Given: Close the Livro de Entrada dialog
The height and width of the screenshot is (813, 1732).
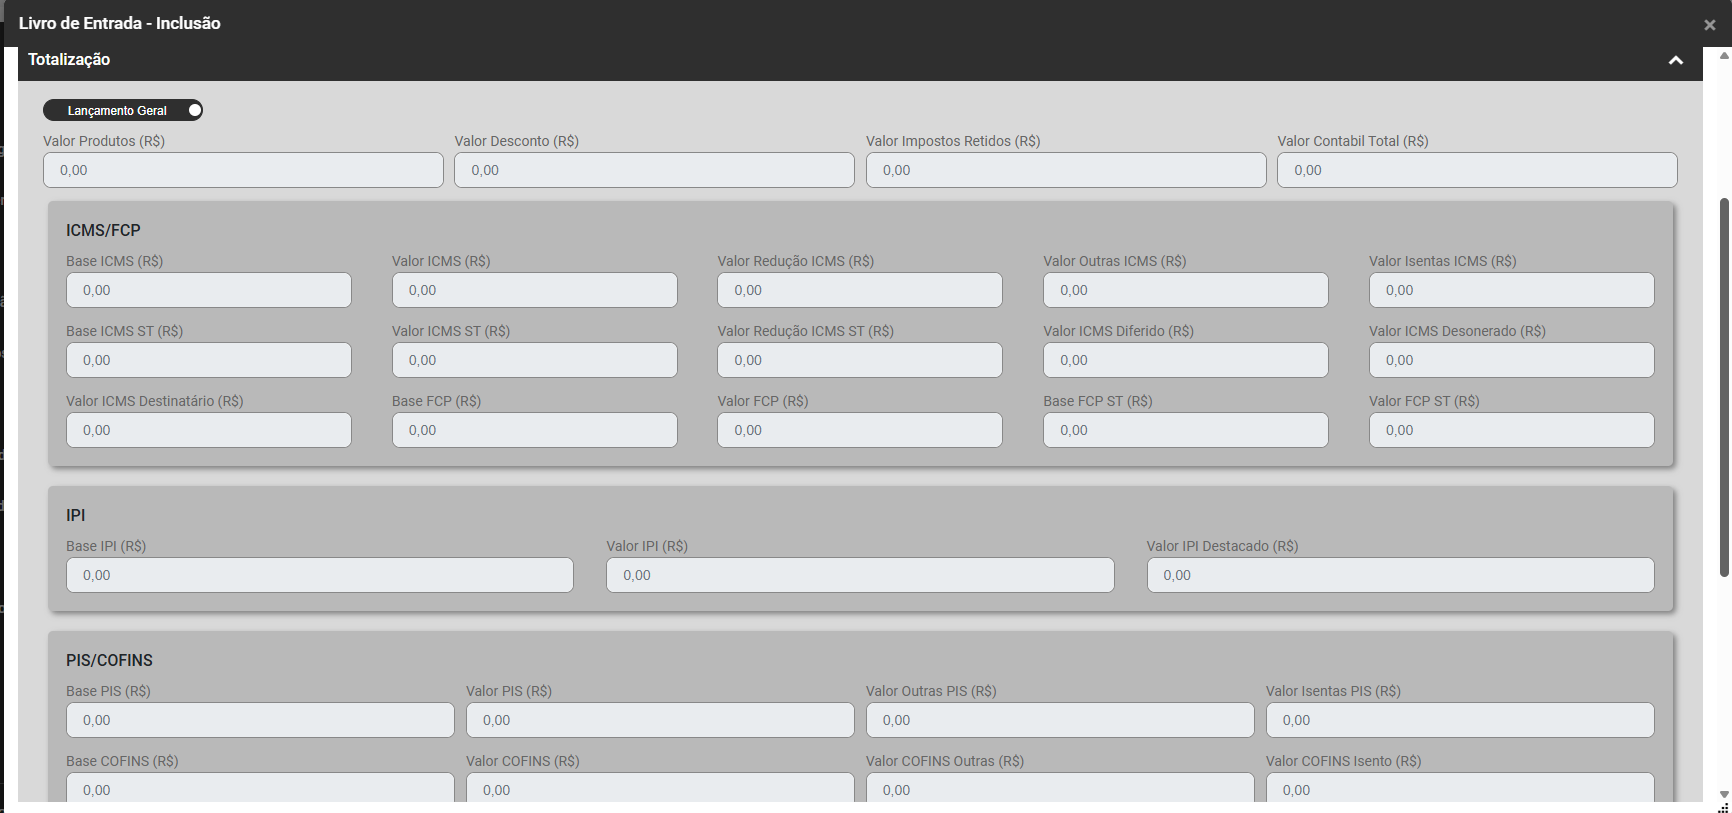Looking at the screenshot, I should pyautogui.click(x=1709, y=25).
